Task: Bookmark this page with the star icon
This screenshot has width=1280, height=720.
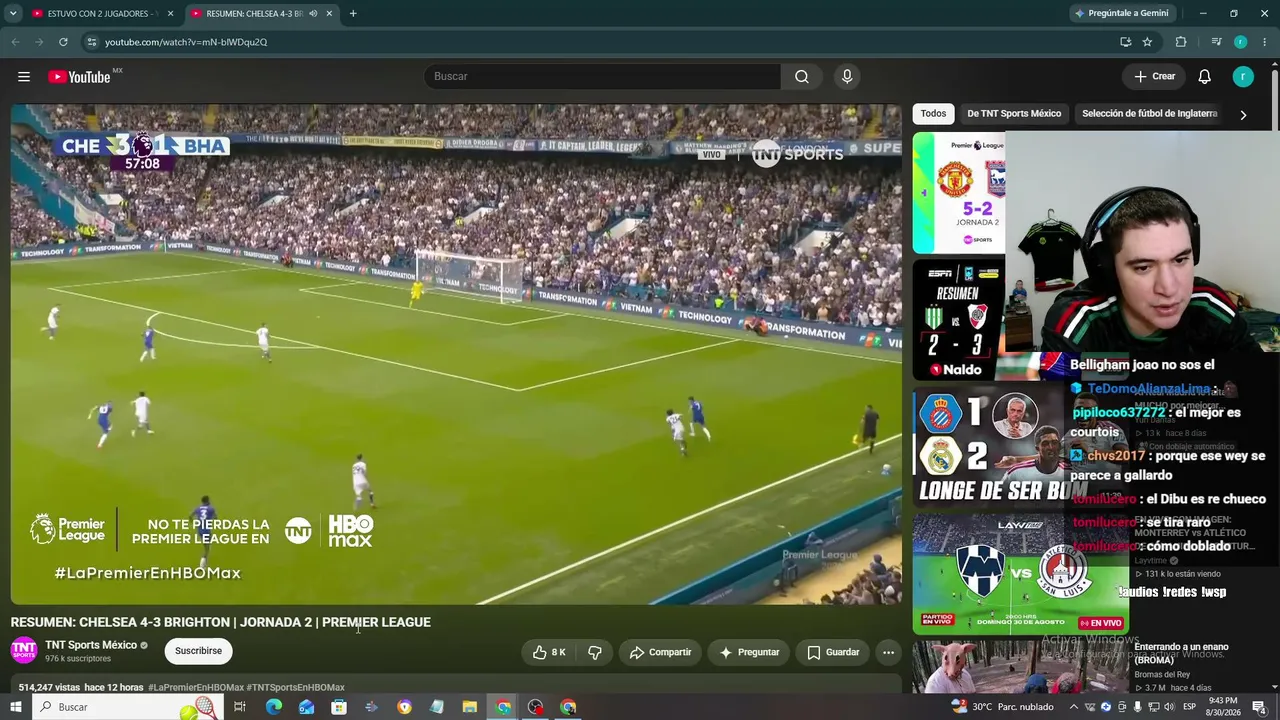Action: pyautogui.click(x=1147, y=42)
